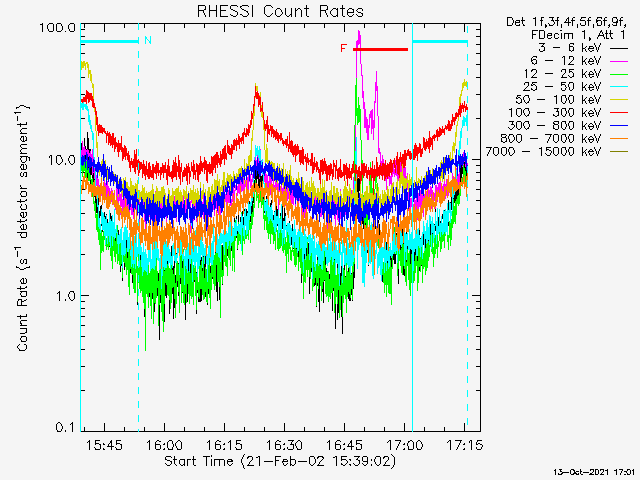Click the 300 - 800 keV legend entry
Image resolution: width=640 pixels, height=480 pixels.
click(x=568, y=126)
